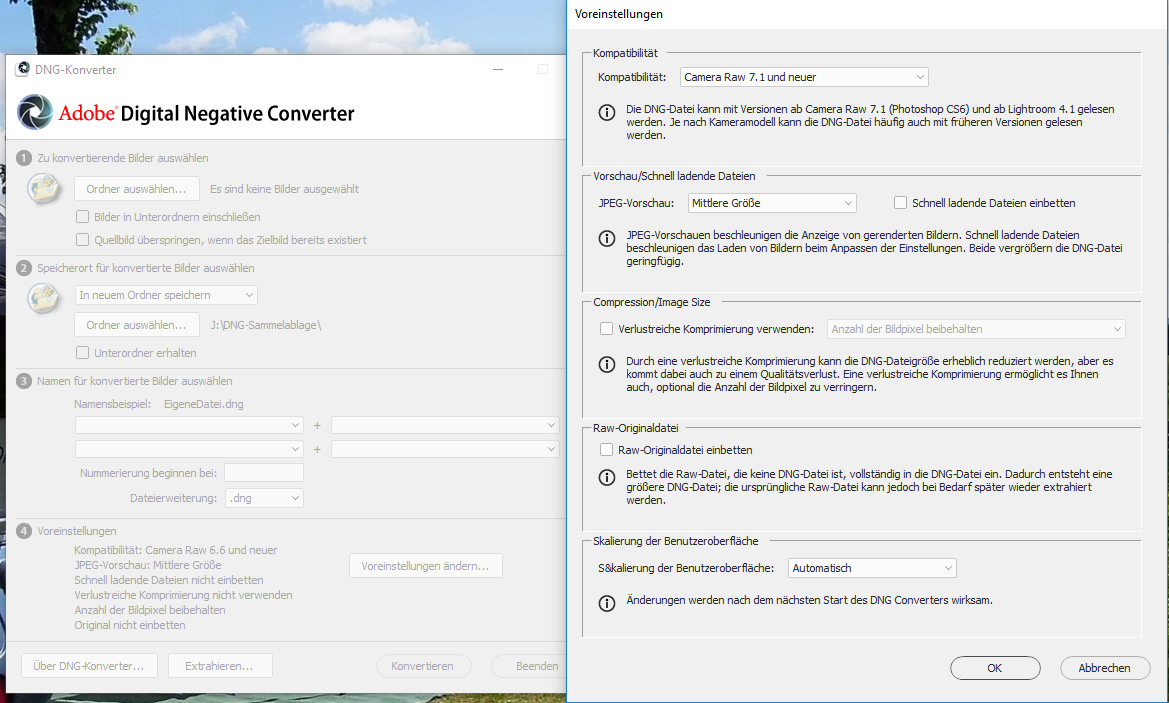The width and height of the screenshot is (1169, 703).
Task: Open the Kompatibilität Camera Raw dropdown
Action: click(x=804, y=77)
